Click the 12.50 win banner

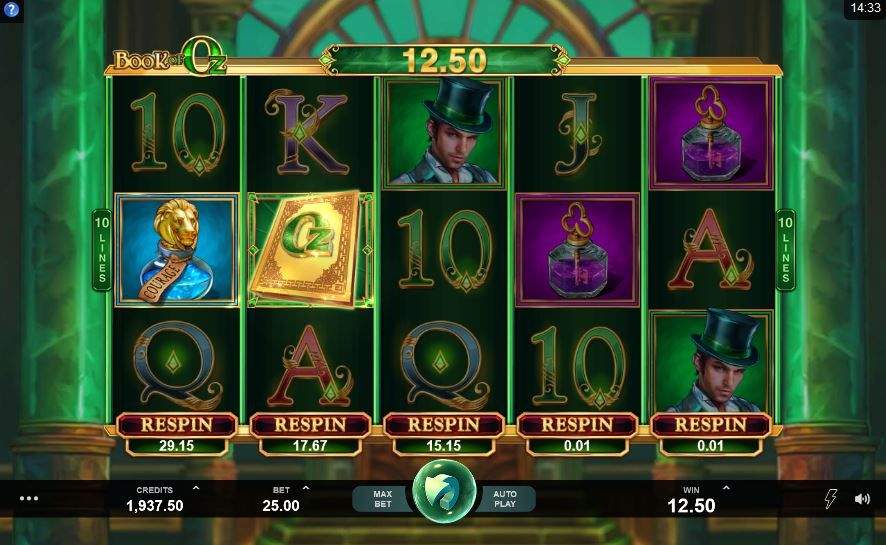tap(444, 60)
